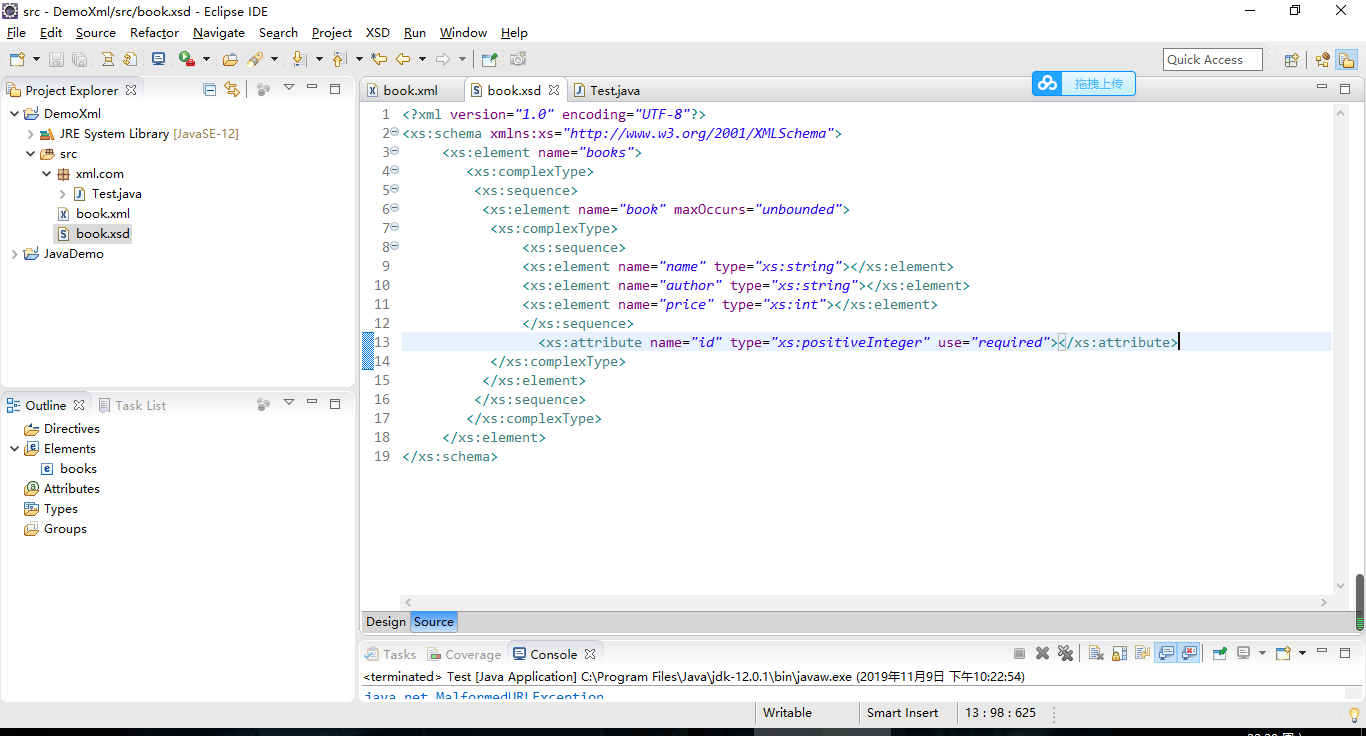The image size is (1366, 736).
Task: Click the Open Perspective icon
Action: [x=1291, y=60]
